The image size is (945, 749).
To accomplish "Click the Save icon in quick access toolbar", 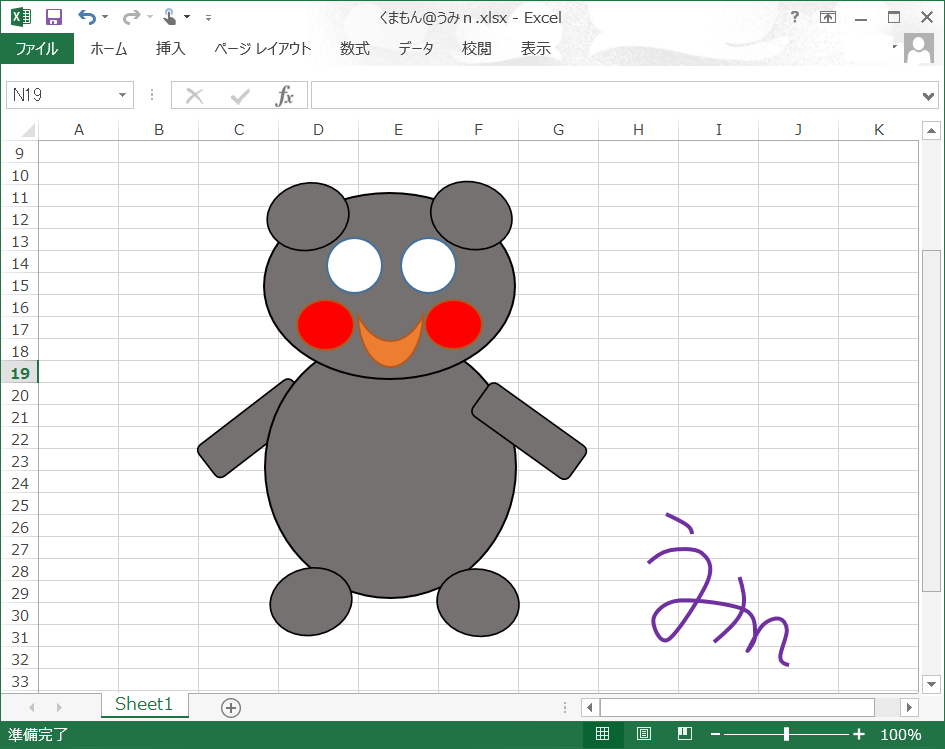I will pos(54,17).
